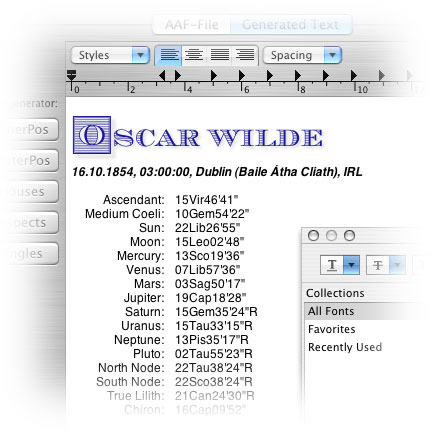
Task: Click the Sun position 22Lib26'55"
Action: 207,228
